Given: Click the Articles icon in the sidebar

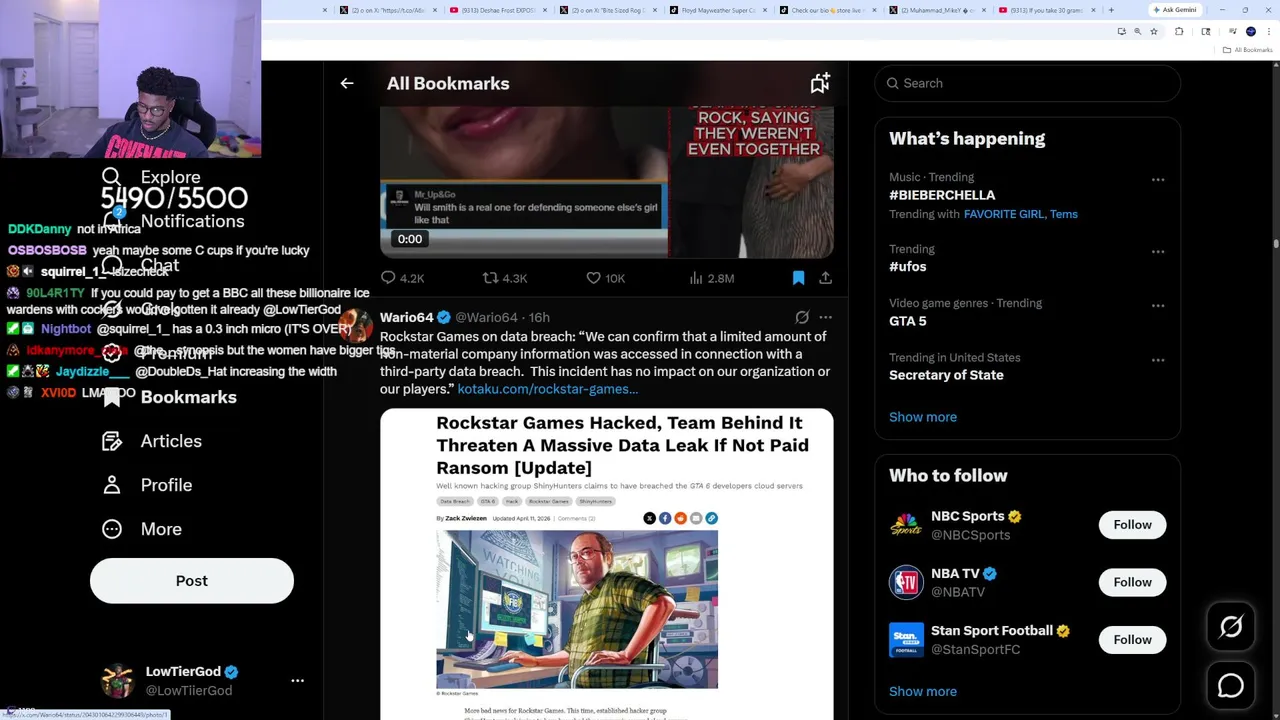Looking at the screenshot, I should [112, 441].
